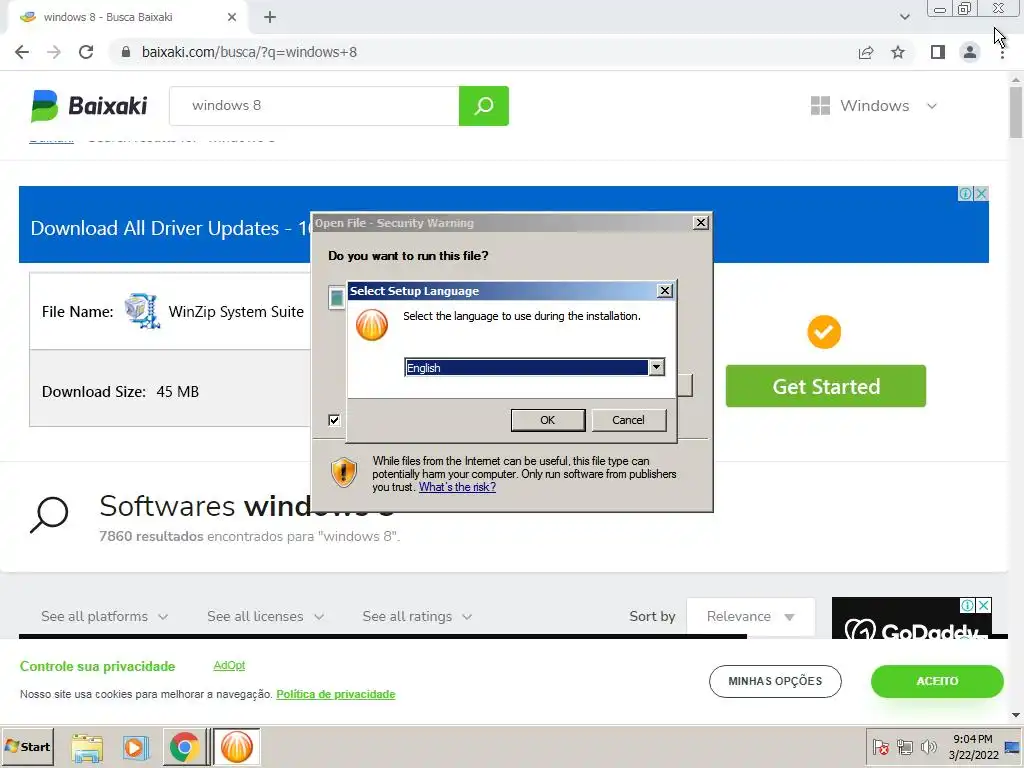Bookmark this page with star icon
The height and width of the screenshot is (768, 1024).
tap(898, 52)
